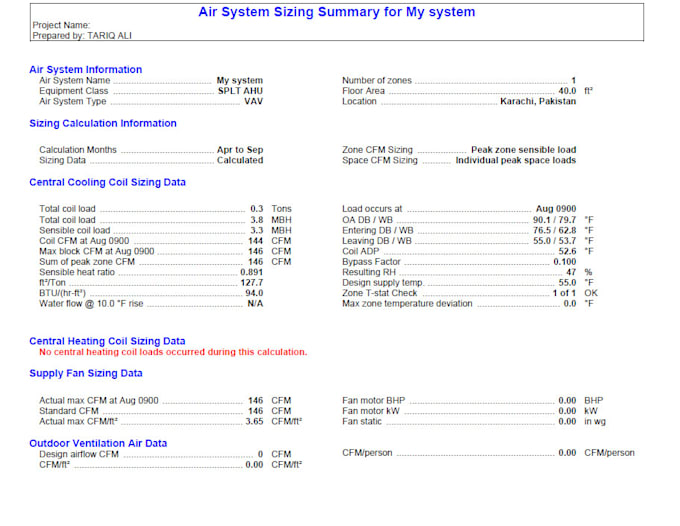Select the Air System Type value 'VAV'

[253, 101]
